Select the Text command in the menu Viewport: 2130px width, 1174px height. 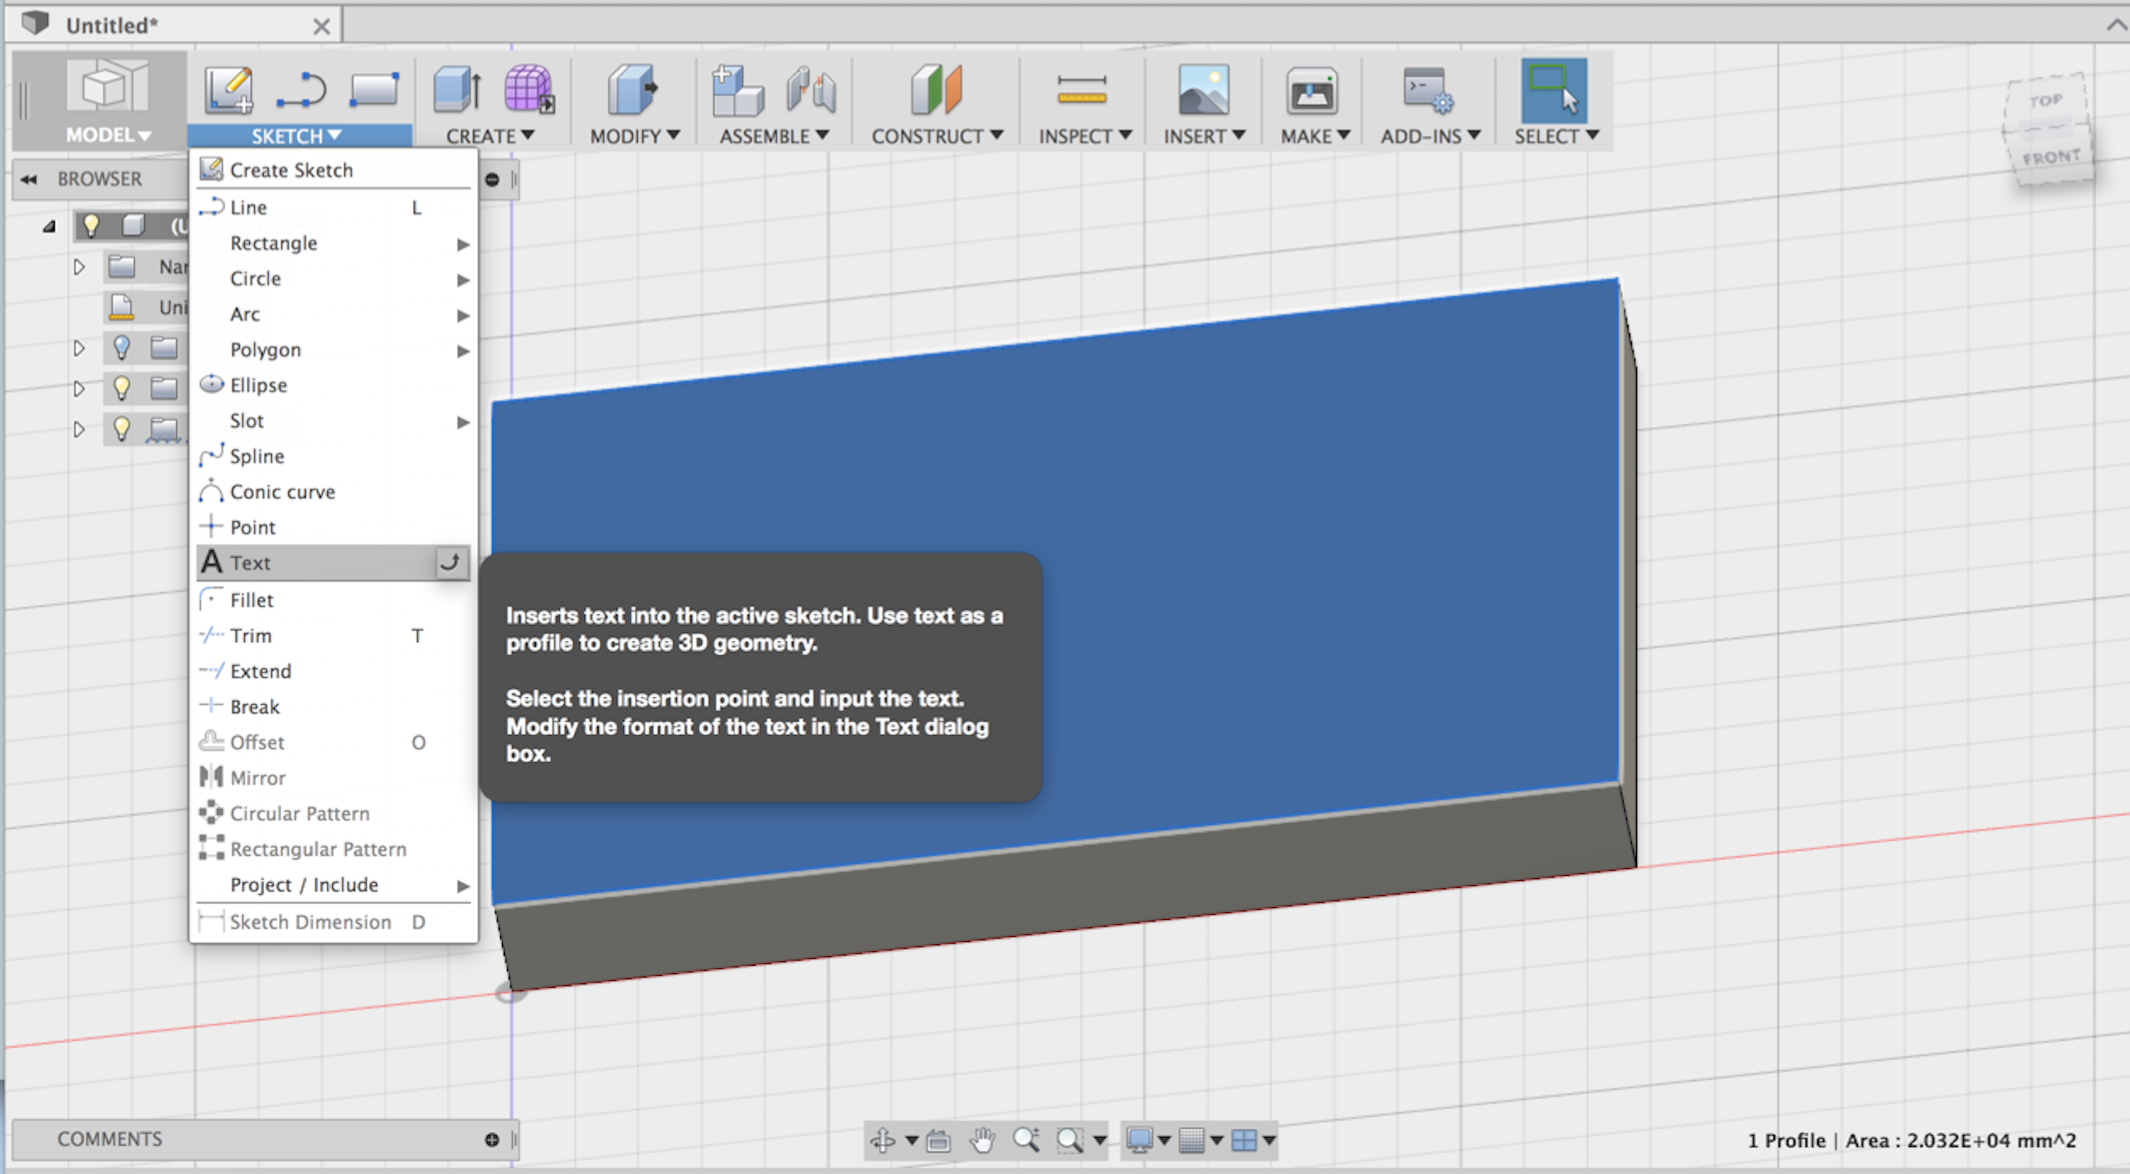(x=333, y=563)
